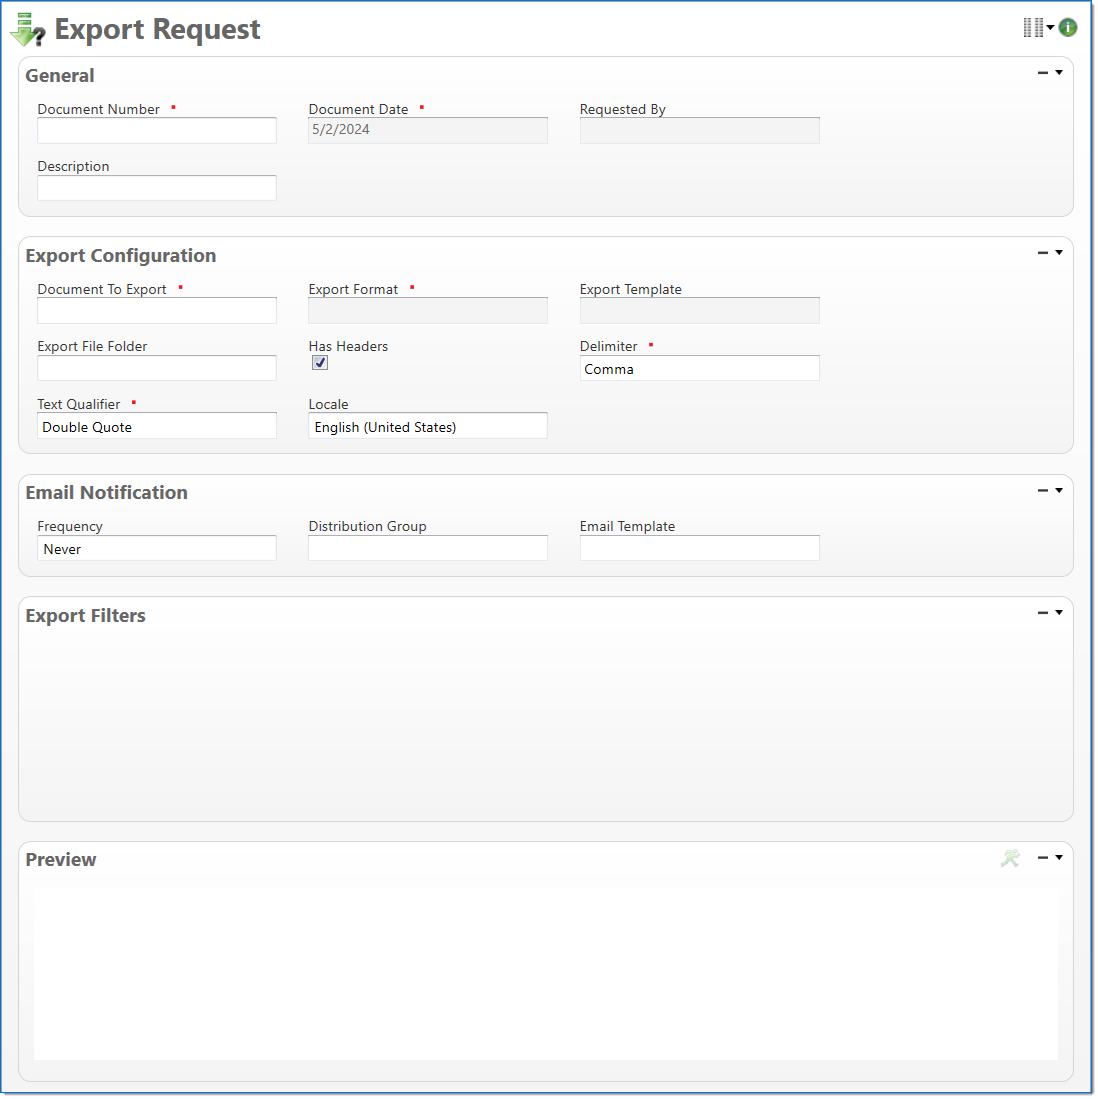Viewport: 1098px width, 1099px height.
Task: Click into the Document Number field
Action: click(x=157, y=131)
